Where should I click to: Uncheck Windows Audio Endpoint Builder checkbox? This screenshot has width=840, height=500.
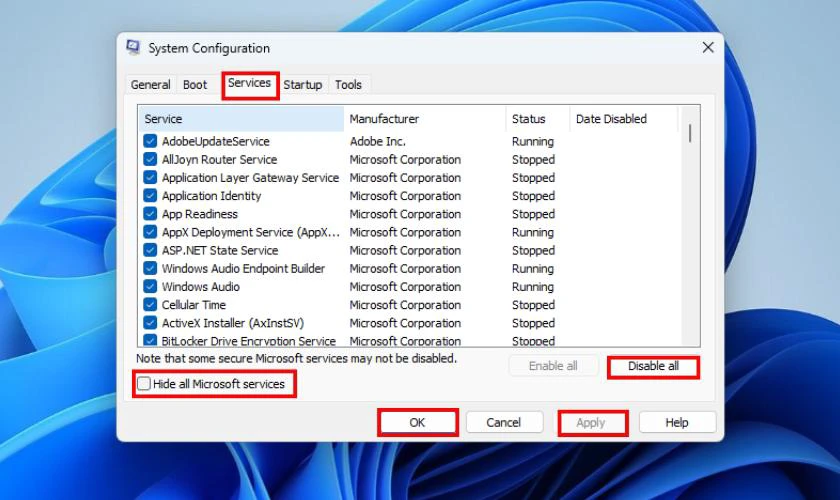(150, 268)
